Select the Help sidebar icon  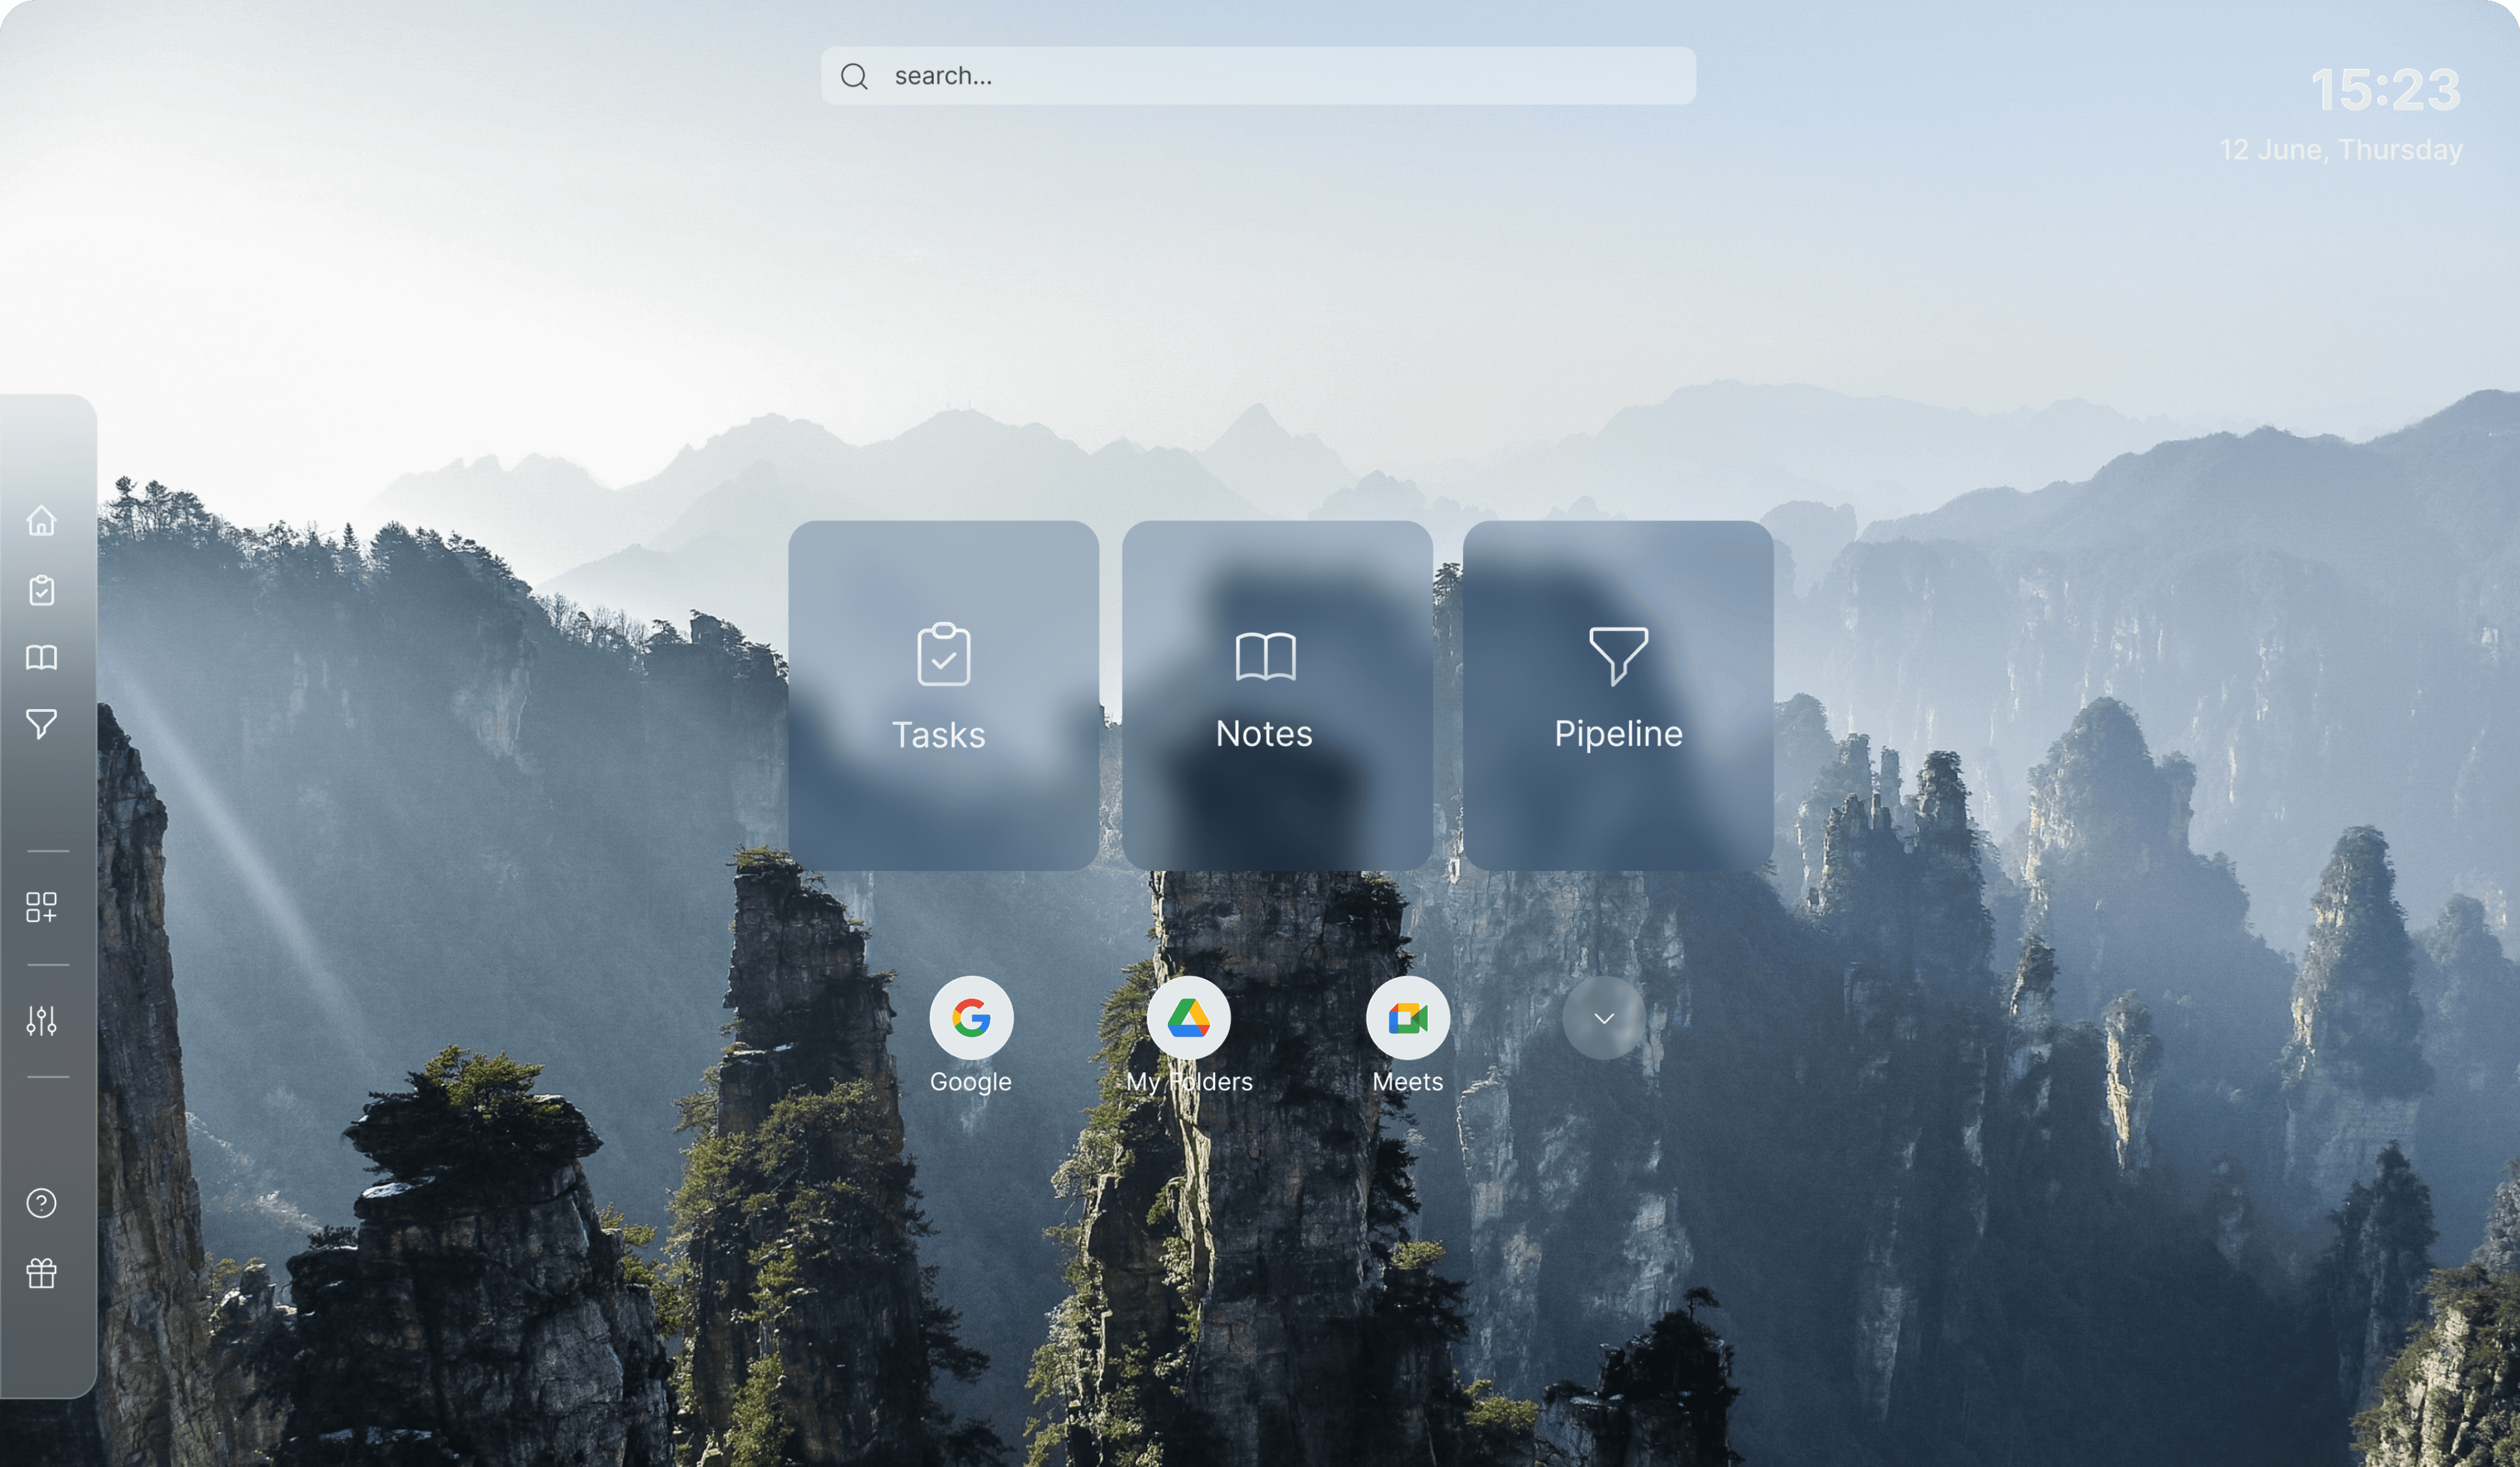tap(44, 1202)
